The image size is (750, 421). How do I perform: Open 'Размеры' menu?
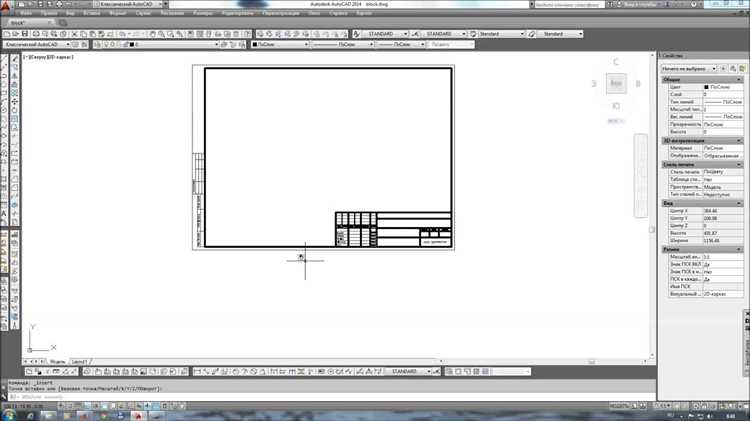[x=203, y=13]
